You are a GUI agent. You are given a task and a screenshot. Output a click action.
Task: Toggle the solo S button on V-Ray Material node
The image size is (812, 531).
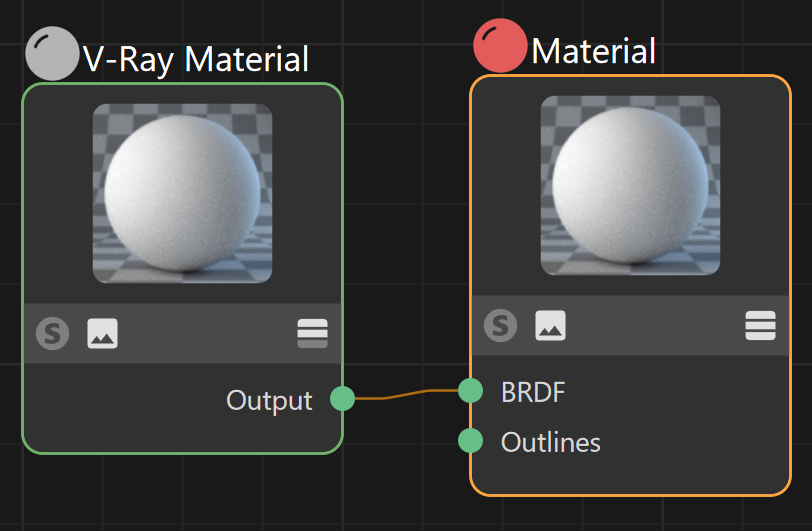pyautogui.click(x=52, y=333)
